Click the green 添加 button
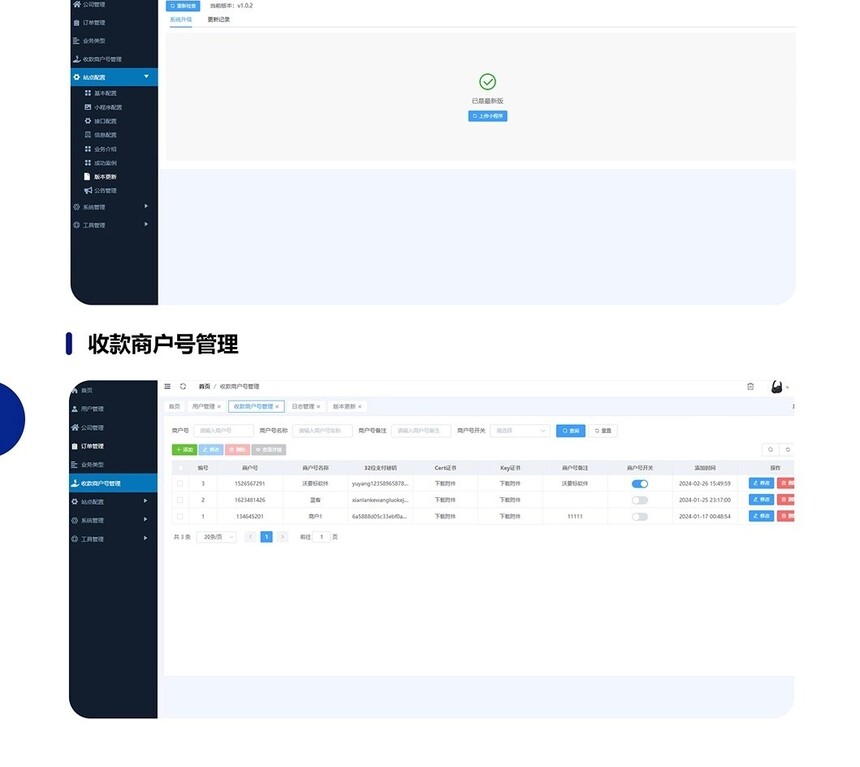This screenshot has height=767, width=860. (x=184, y=449)
